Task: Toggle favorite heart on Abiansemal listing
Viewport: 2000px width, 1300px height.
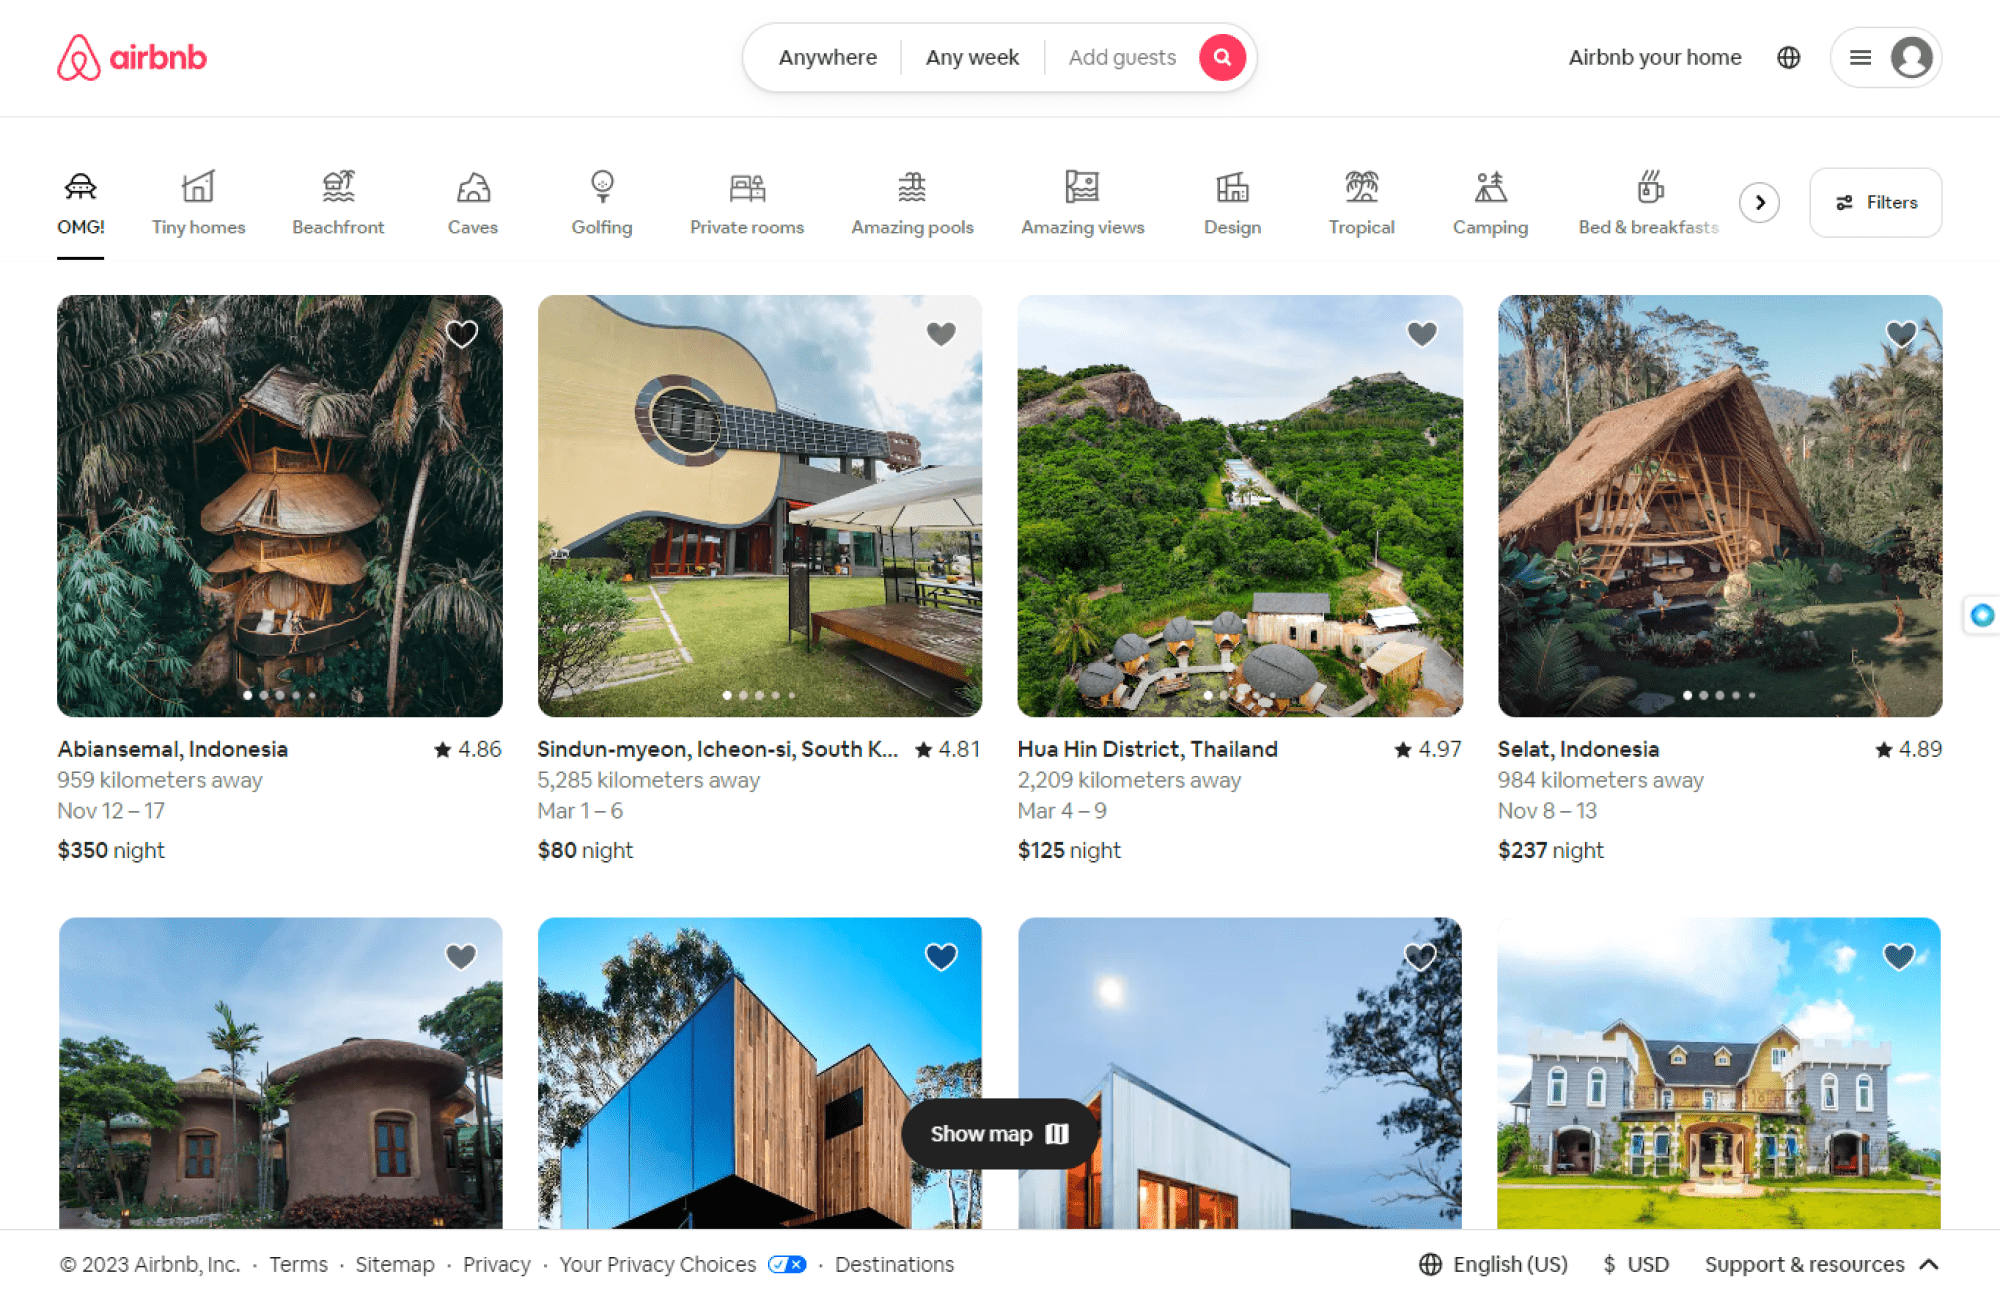Action: 462,334
